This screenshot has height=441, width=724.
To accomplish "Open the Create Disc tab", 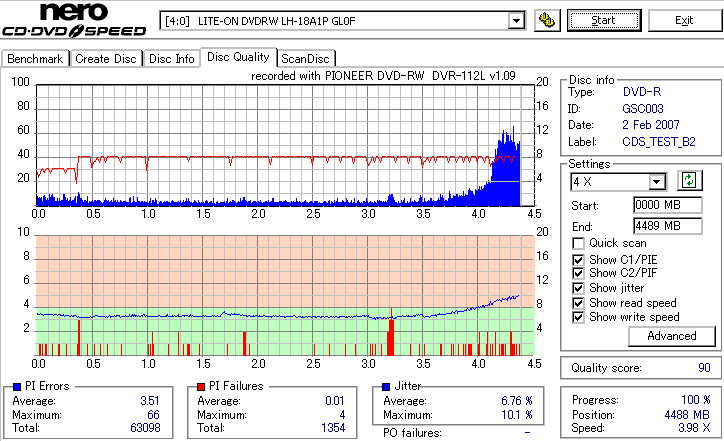I will coord(106,59).
